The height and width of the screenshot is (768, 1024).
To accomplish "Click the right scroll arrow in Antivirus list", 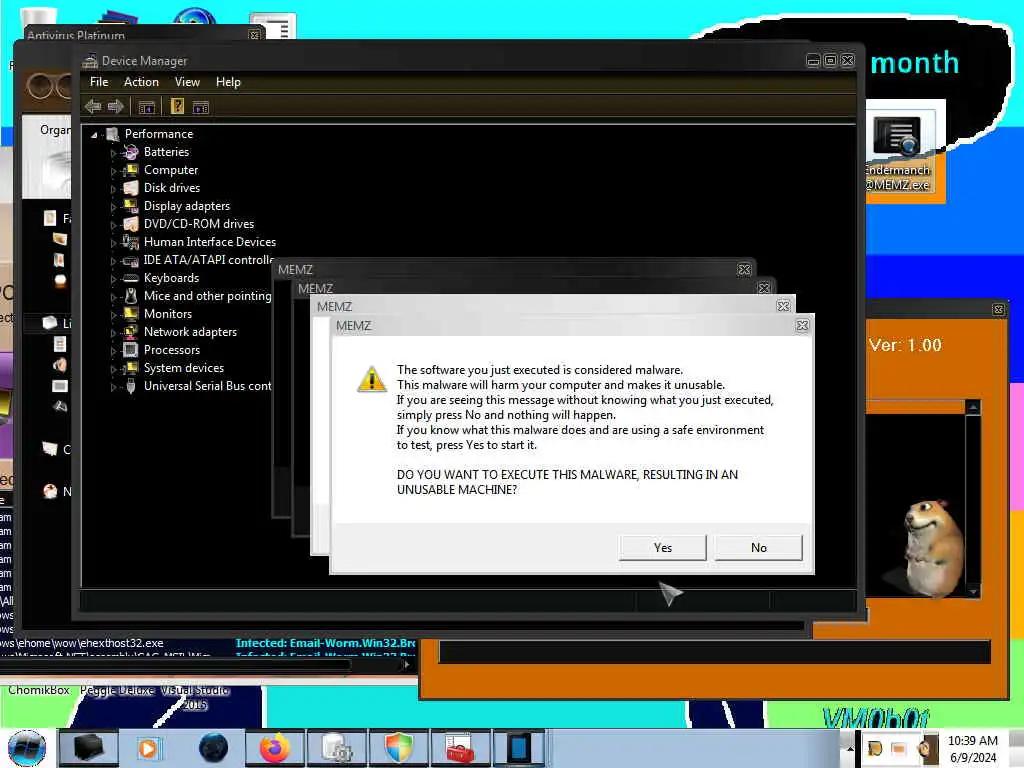I will [406, 665].
